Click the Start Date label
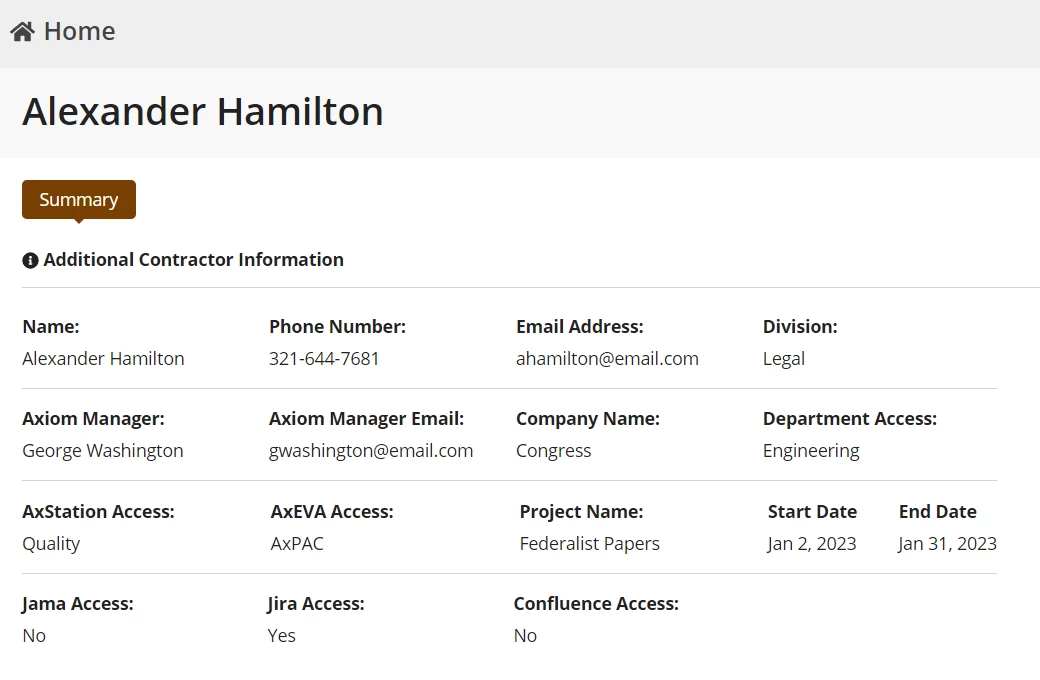This screenshot has height=680, width=1040. pos(812,511)
